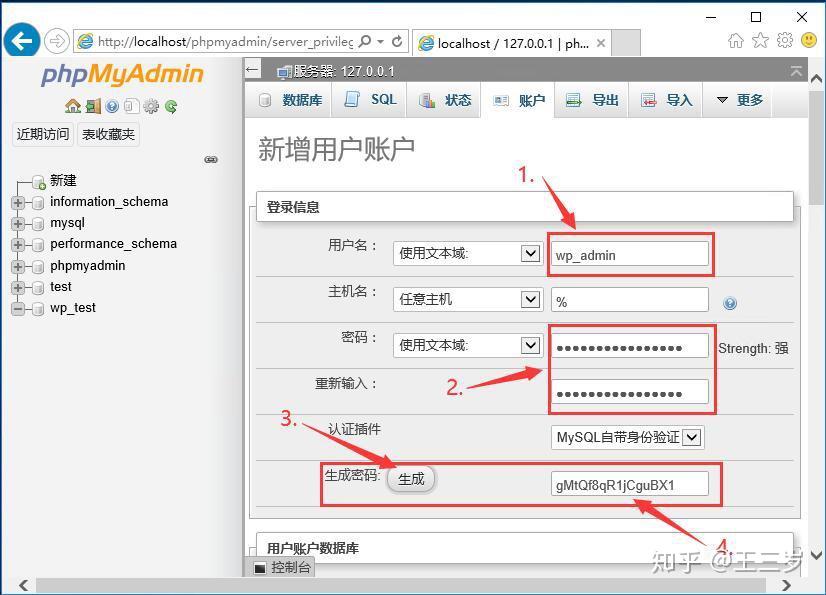This screenshot has width=826, height=595.
Task: Expand phpmyadmin database node
Action: [17, 266]
